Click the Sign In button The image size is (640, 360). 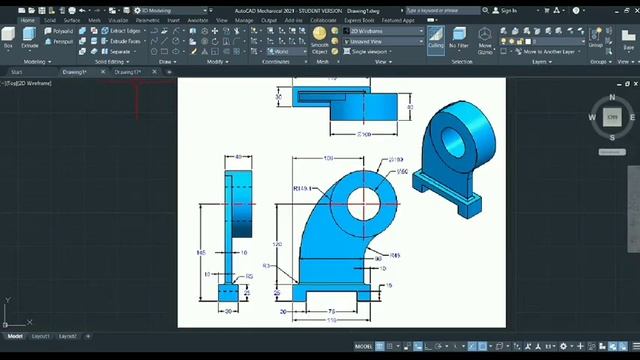(505, 11)
